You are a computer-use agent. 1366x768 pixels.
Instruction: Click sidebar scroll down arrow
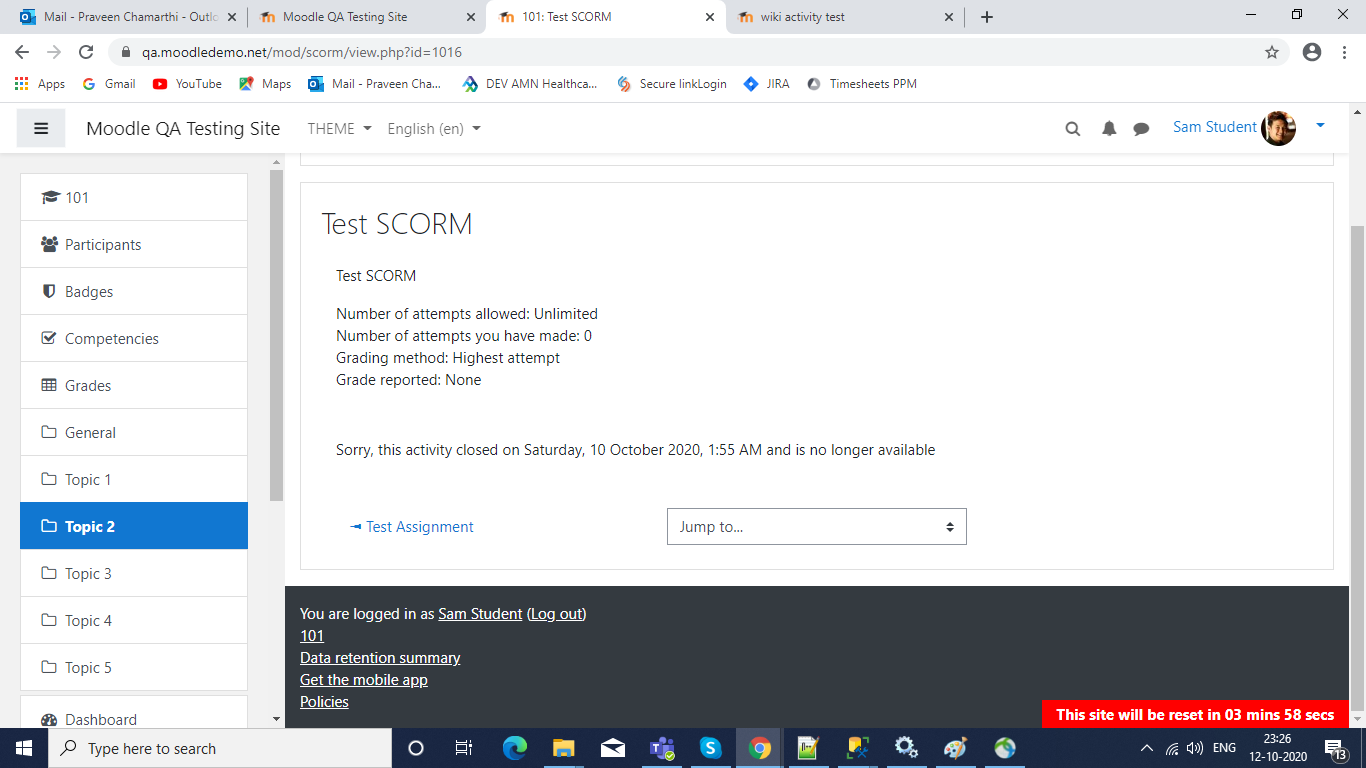tap(277, 719)
